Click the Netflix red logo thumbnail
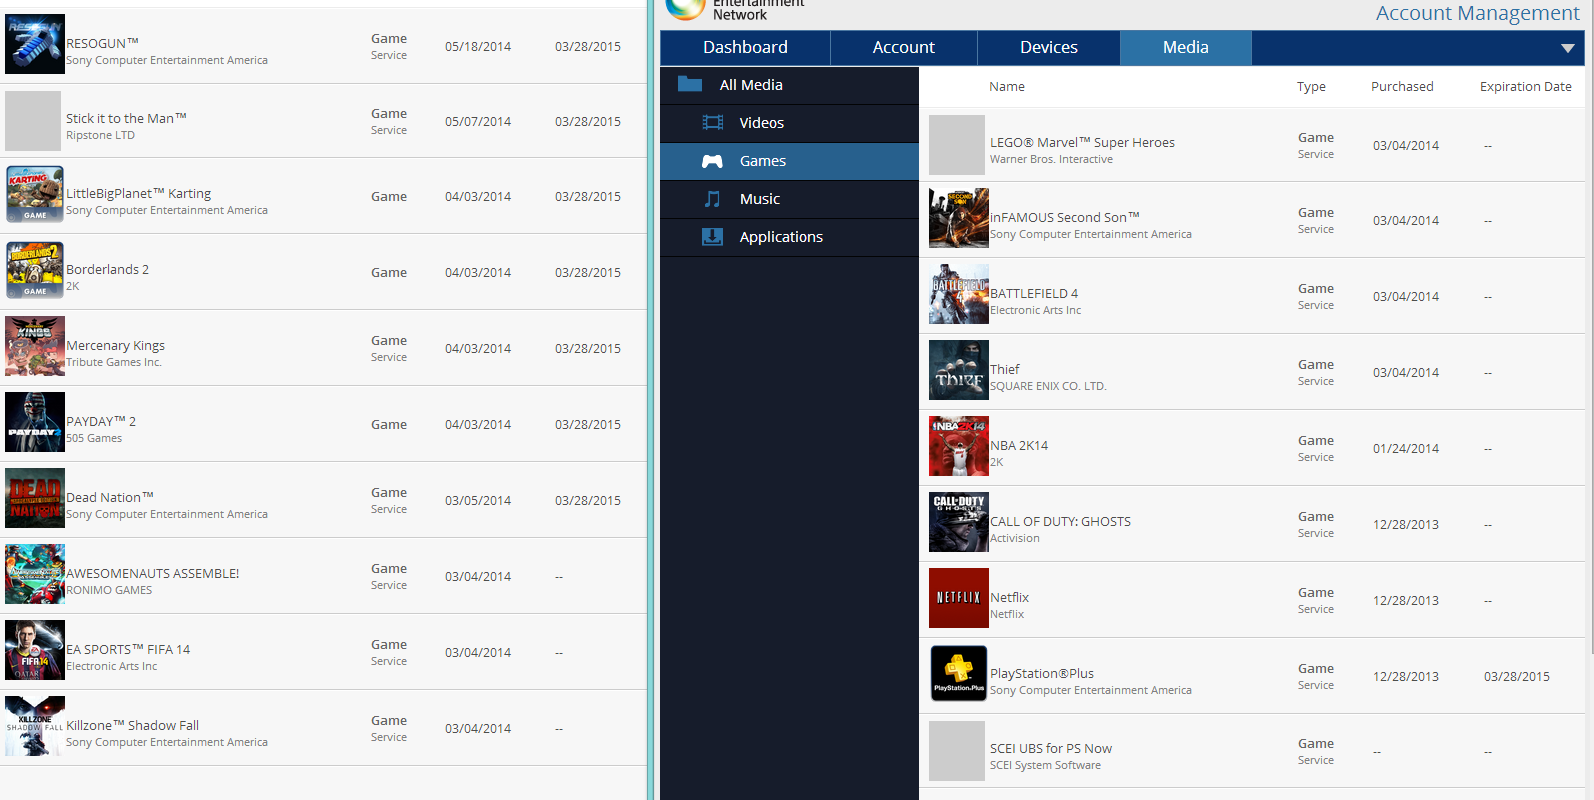1594x800 pixels. (x=958, y=598)
